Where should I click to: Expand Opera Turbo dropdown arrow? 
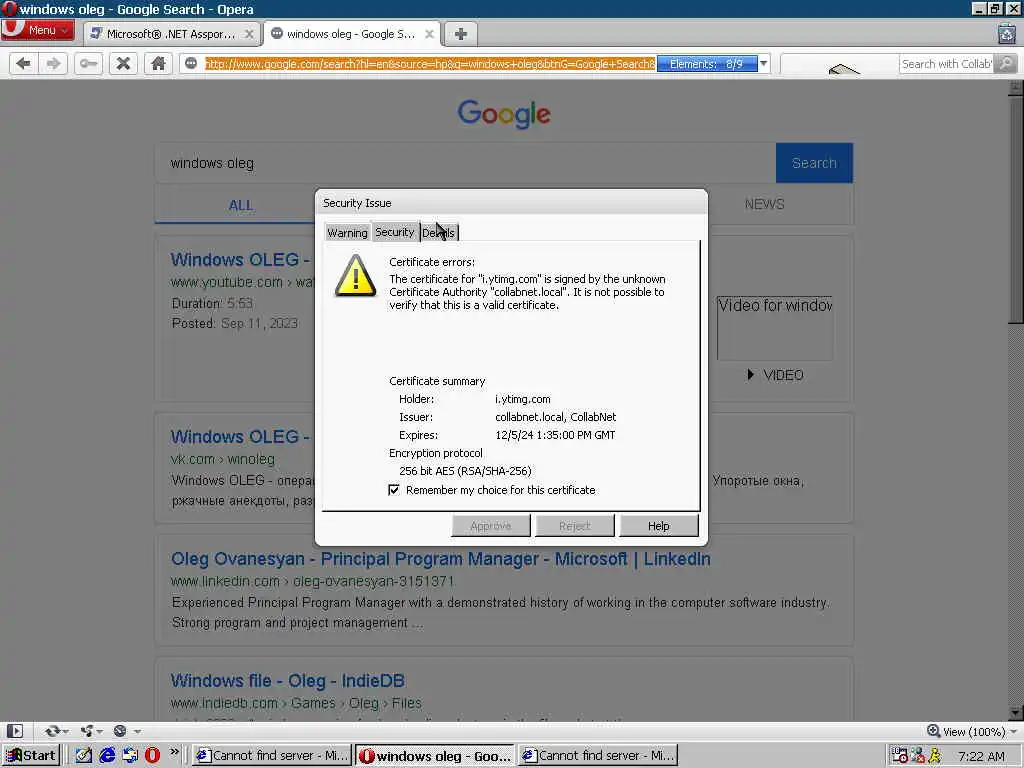tap(136, 731)
